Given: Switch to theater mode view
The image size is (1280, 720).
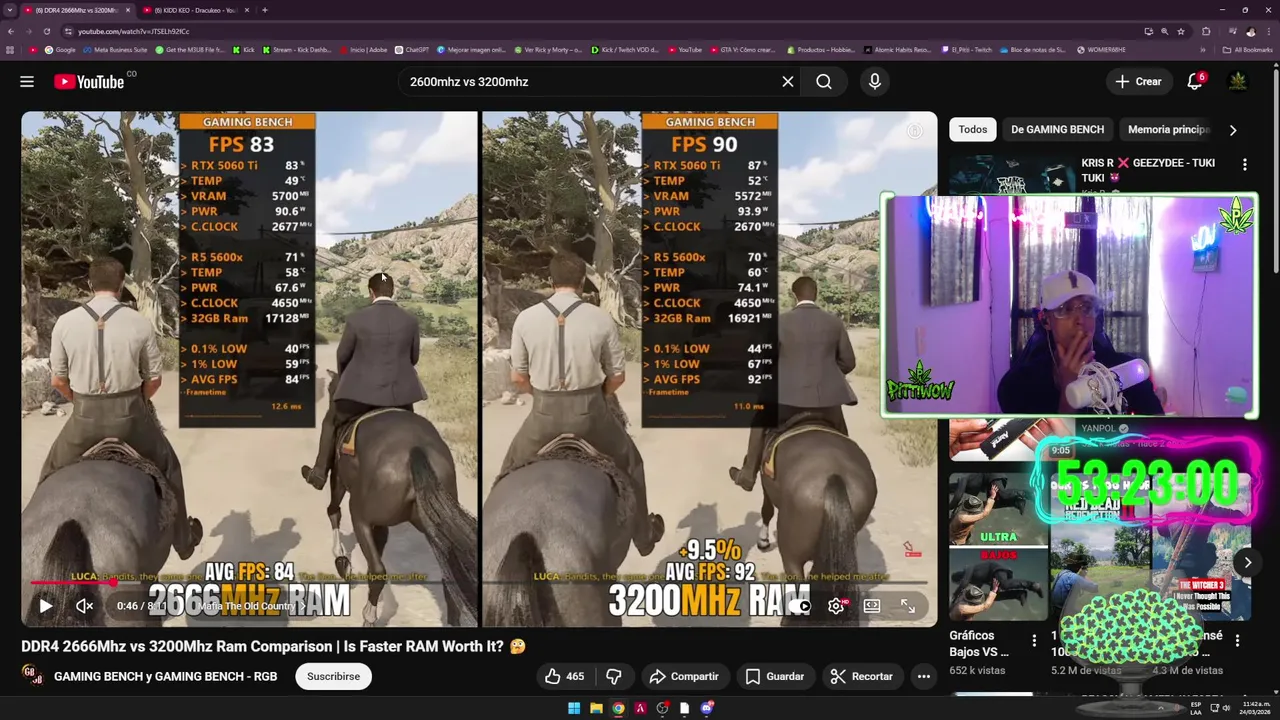Looking at the screenshot, I should (872, 605).
